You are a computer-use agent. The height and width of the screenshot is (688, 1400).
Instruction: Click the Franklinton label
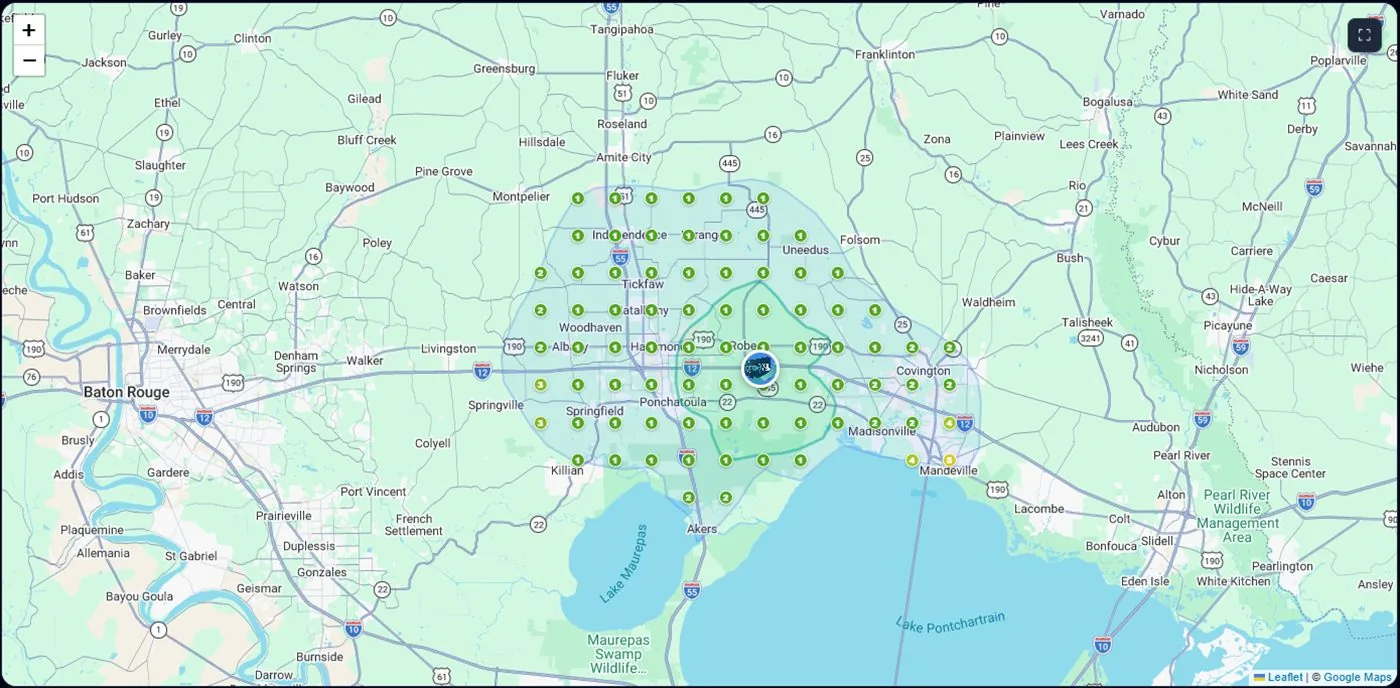point(885,54)
